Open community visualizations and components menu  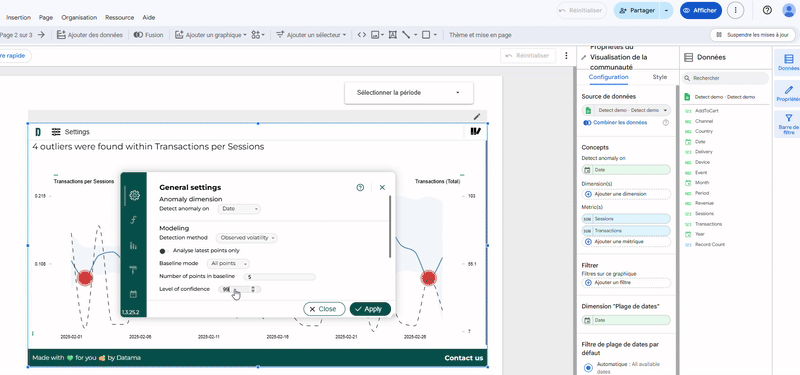(x=258, y=35)
